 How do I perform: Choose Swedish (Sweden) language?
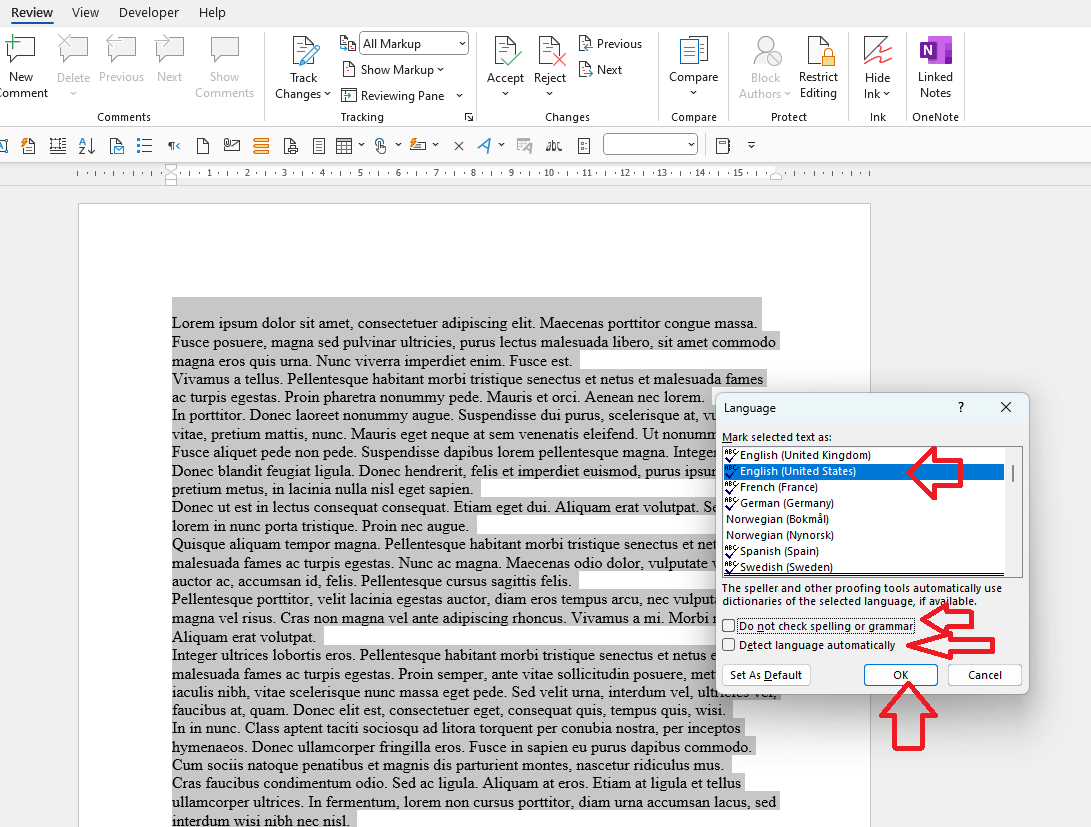pyautogui.click(x=863, y=567)
